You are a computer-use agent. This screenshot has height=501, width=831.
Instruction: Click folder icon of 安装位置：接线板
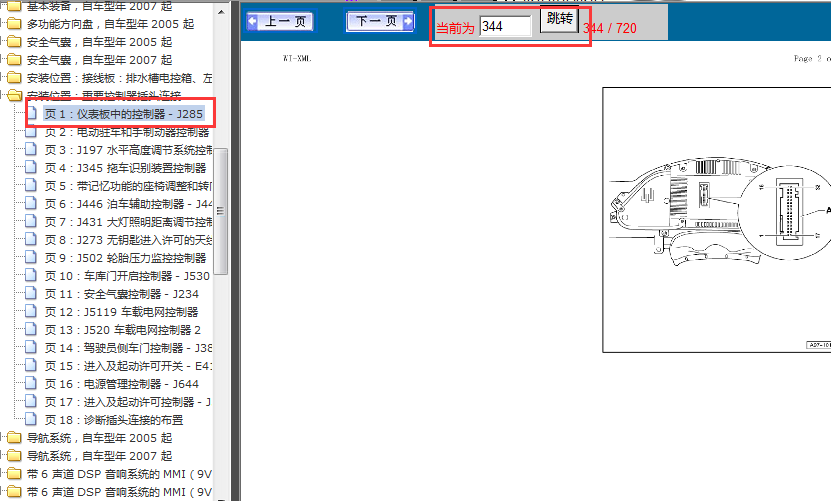pyautogui.click(x=14, y=78)
